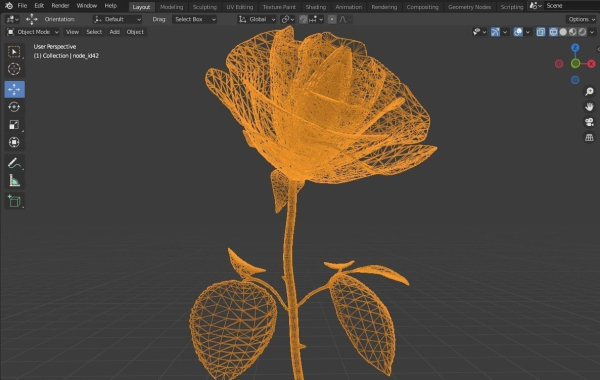Open the viewport Select menu
This screenshot has height=380, width=600.
(94, 32)
